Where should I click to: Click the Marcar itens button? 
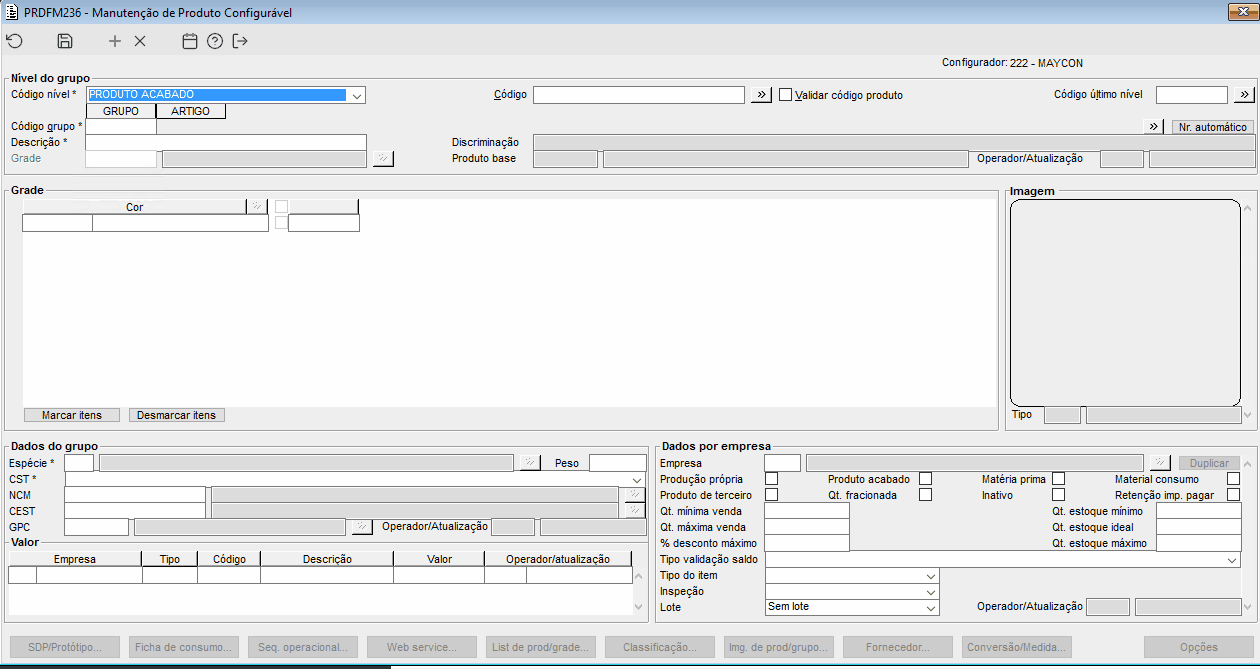click(71, 415)
